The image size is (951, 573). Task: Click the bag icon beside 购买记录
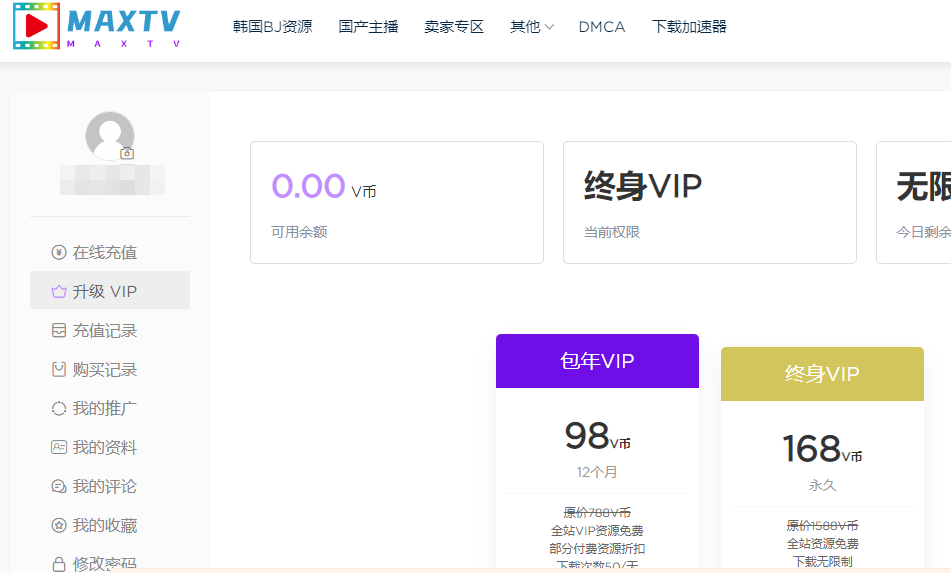[x=59, y=369]
